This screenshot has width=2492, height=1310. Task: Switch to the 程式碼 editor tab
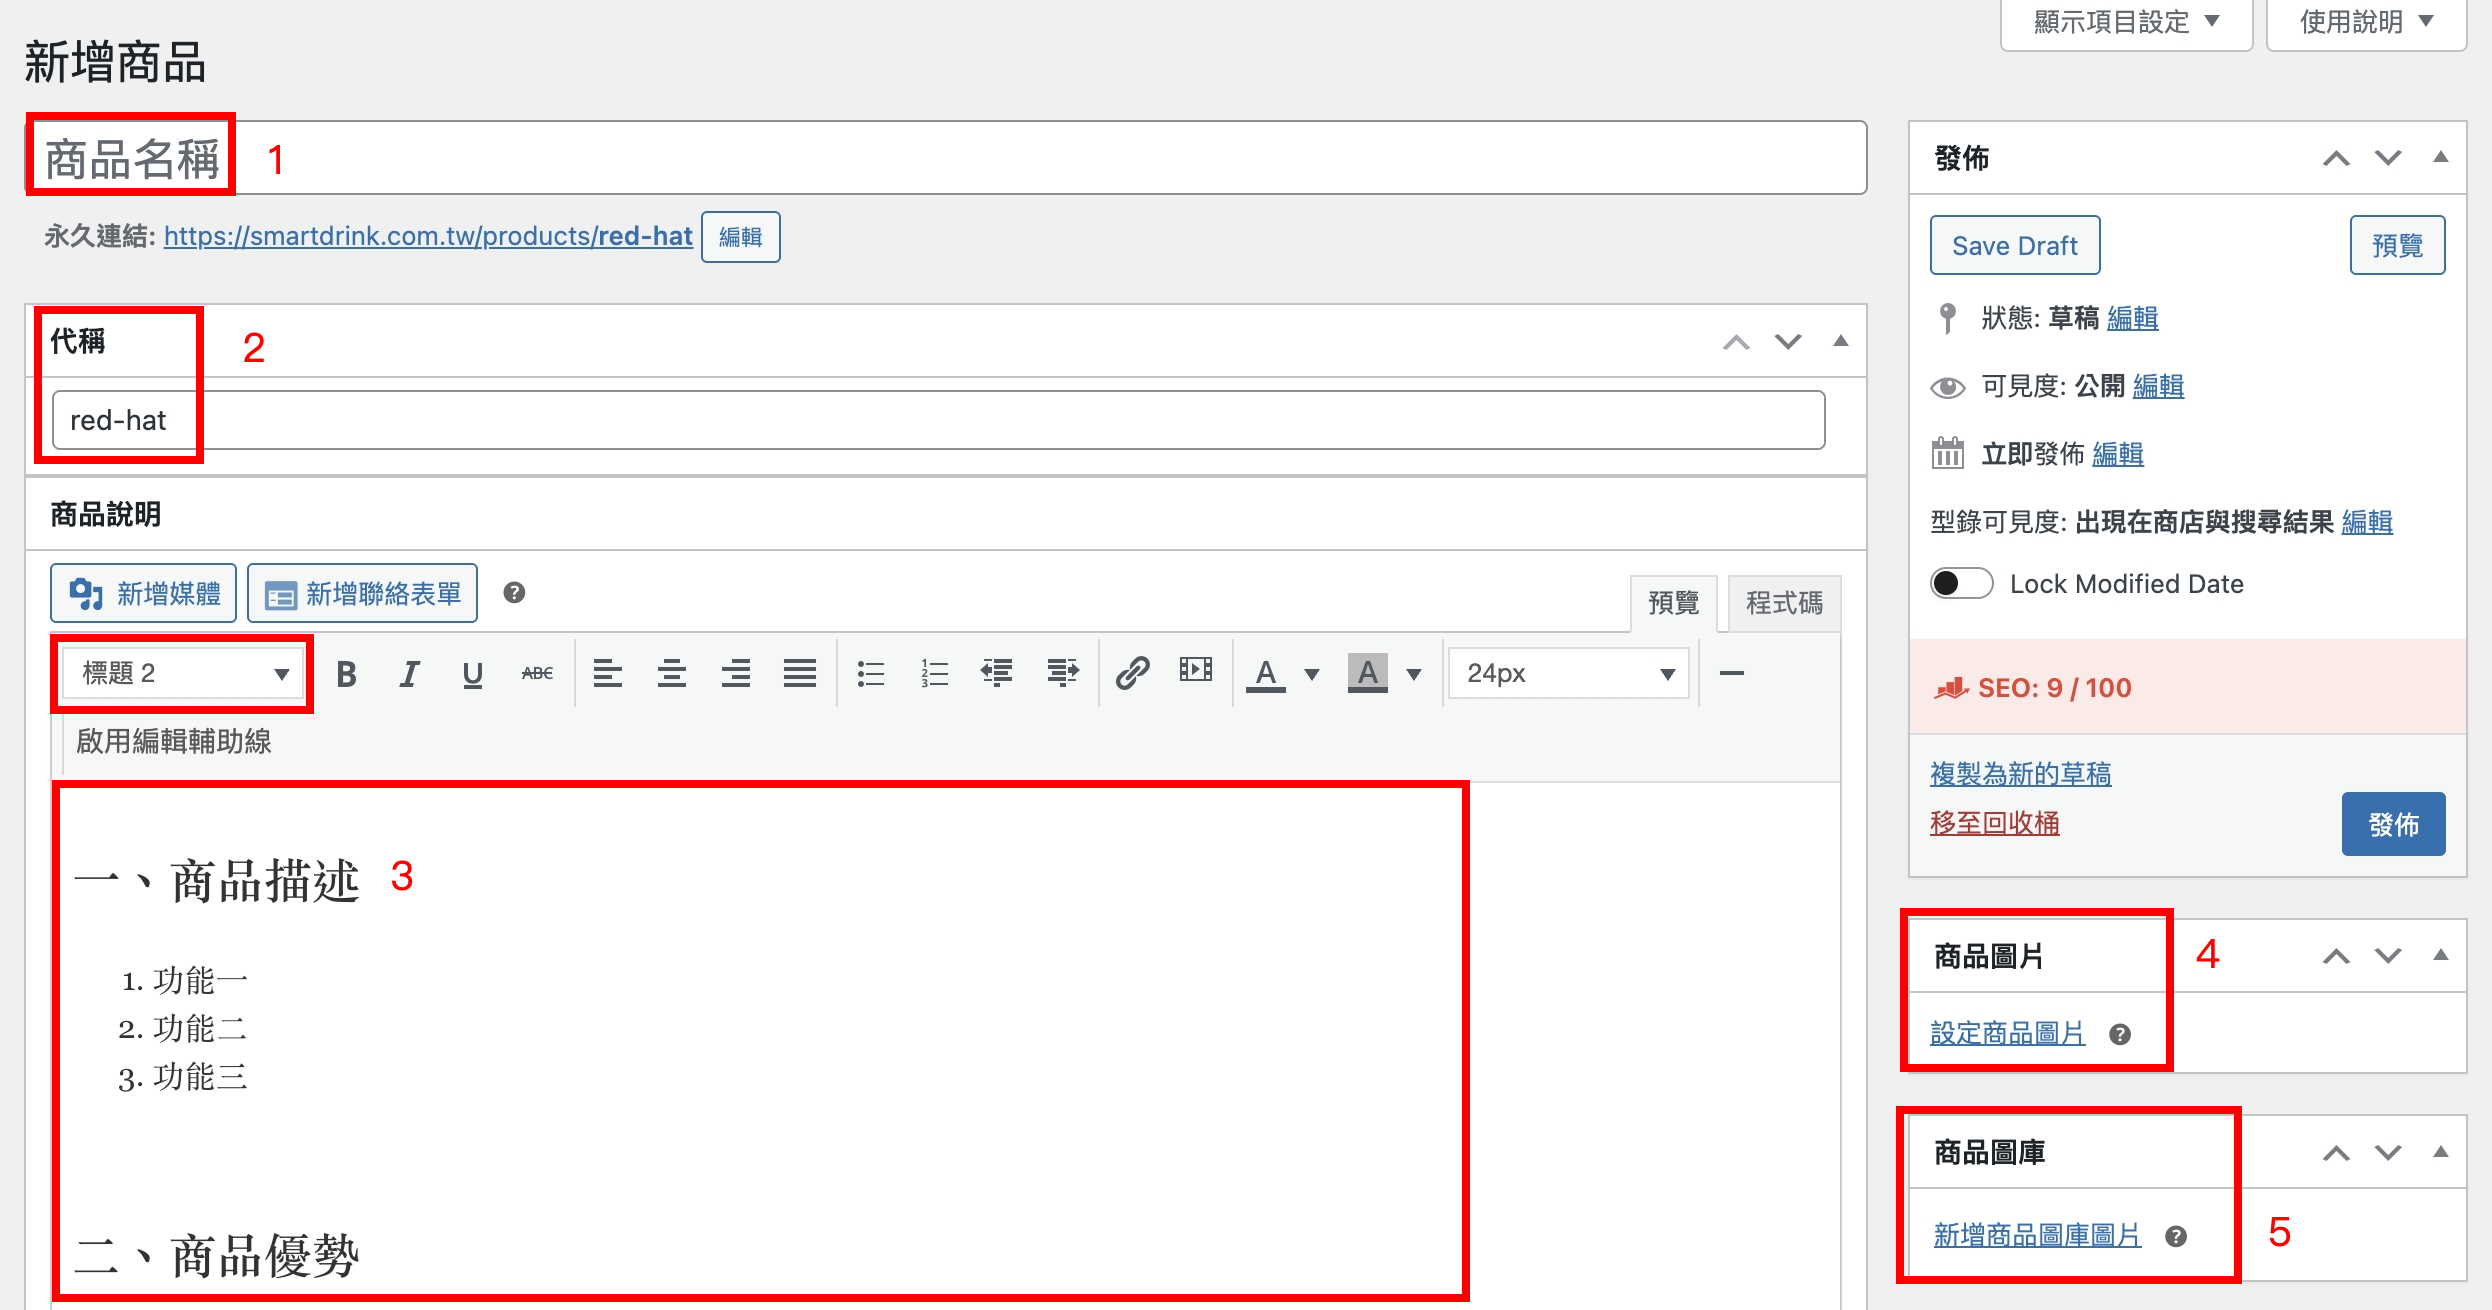point(1784,603)
